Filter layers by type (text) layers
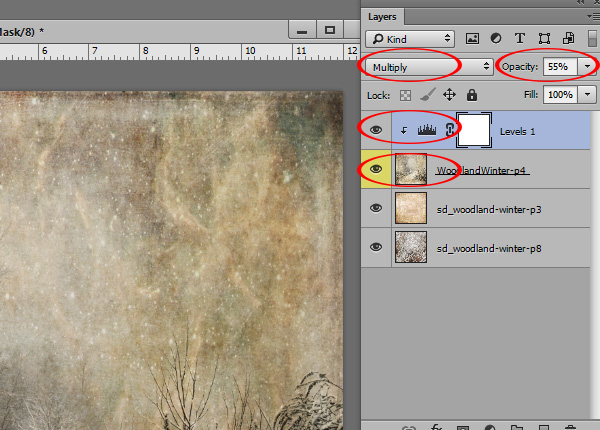600x430 pixels. (522, 39)
